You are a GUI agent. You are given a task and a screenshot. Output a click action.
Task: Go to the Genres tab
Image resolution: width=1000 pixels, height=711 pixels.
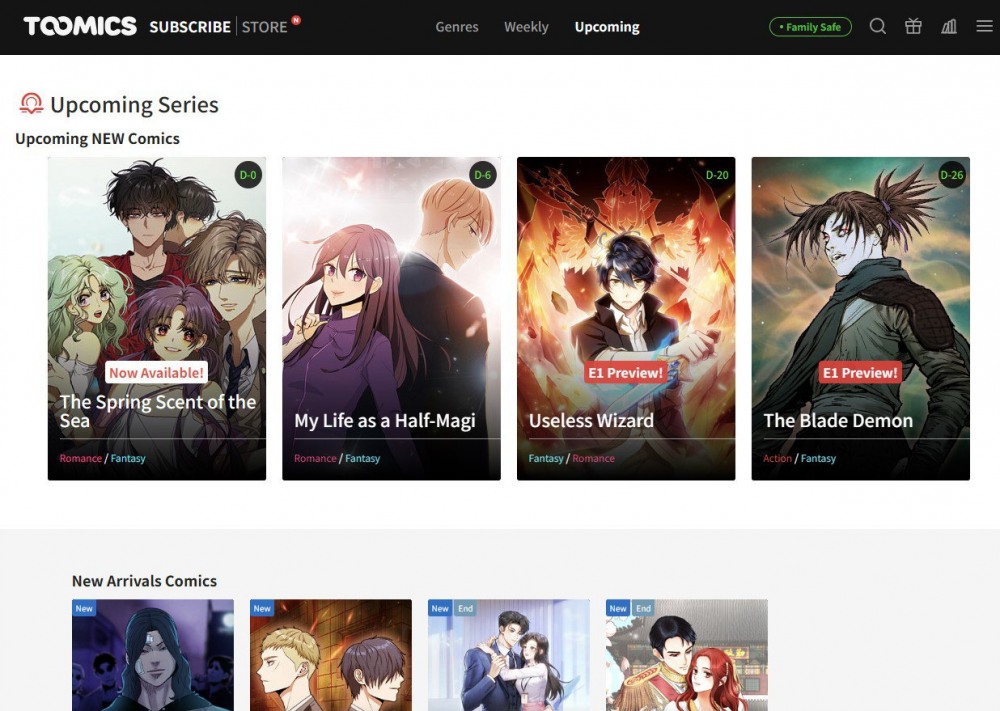click(x=457, y=27)
